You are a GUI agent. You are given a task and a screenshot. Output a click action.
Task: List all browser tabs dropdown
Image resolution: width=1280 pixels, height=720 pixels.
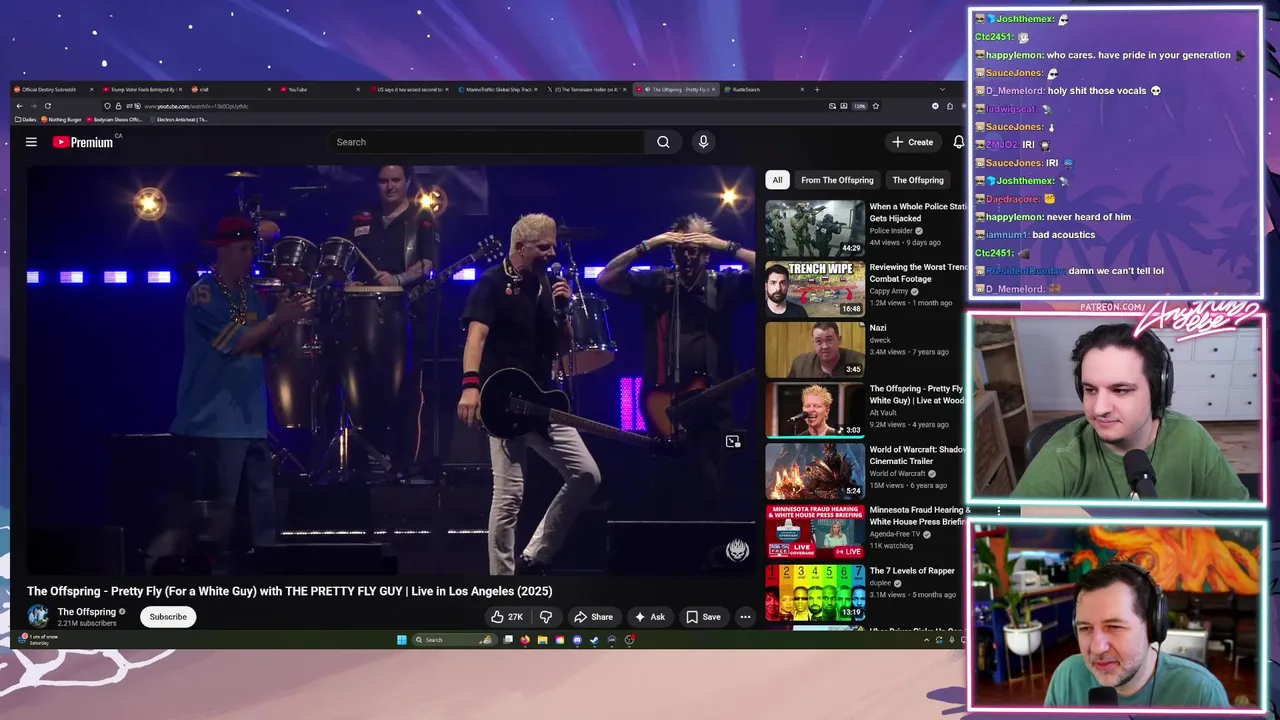(942, 89)
